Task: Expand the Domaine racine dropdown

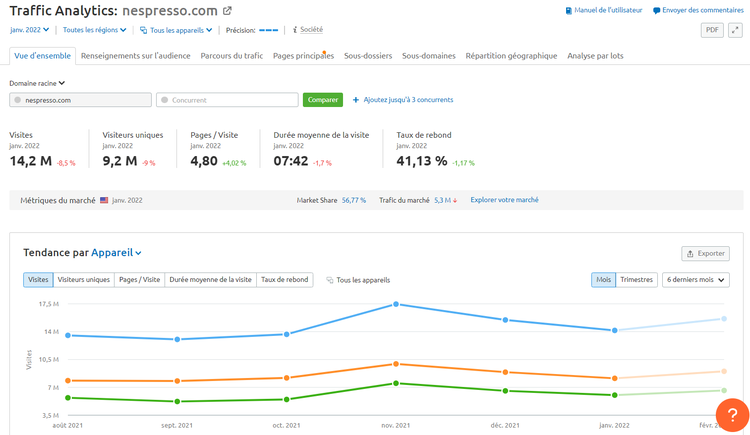Action: tap(37, 83)
